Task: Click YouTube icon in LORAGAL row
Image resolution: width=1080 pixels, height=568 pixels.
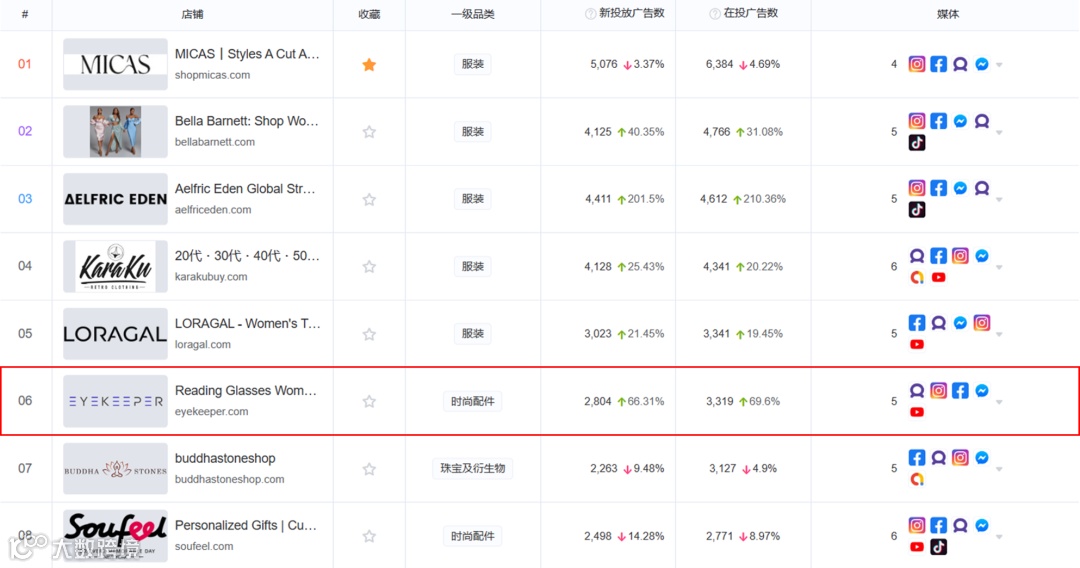Action: click(x=917, y=344)
